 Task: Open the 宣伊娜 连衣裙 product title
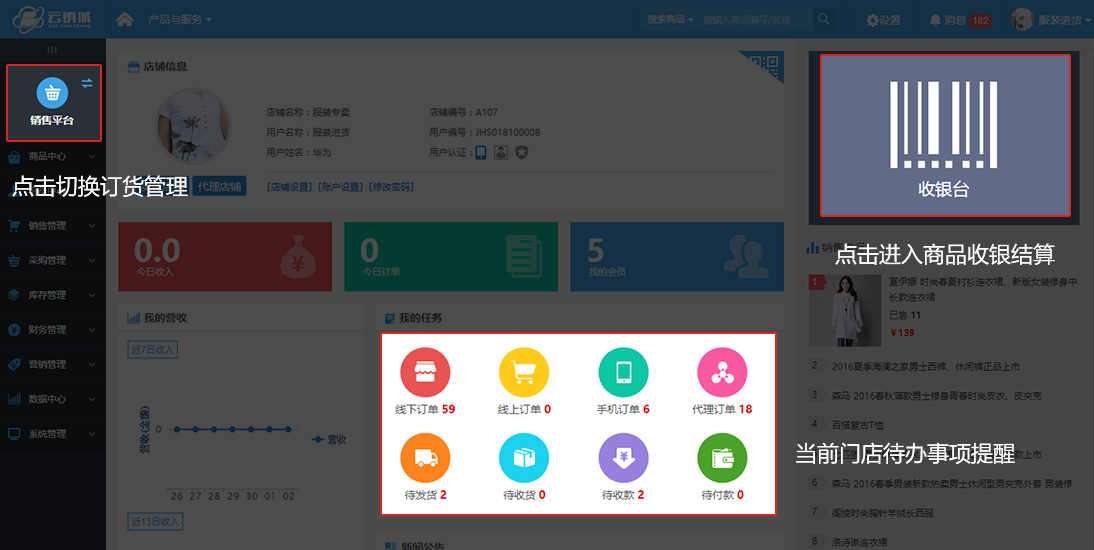pos(983,289)
